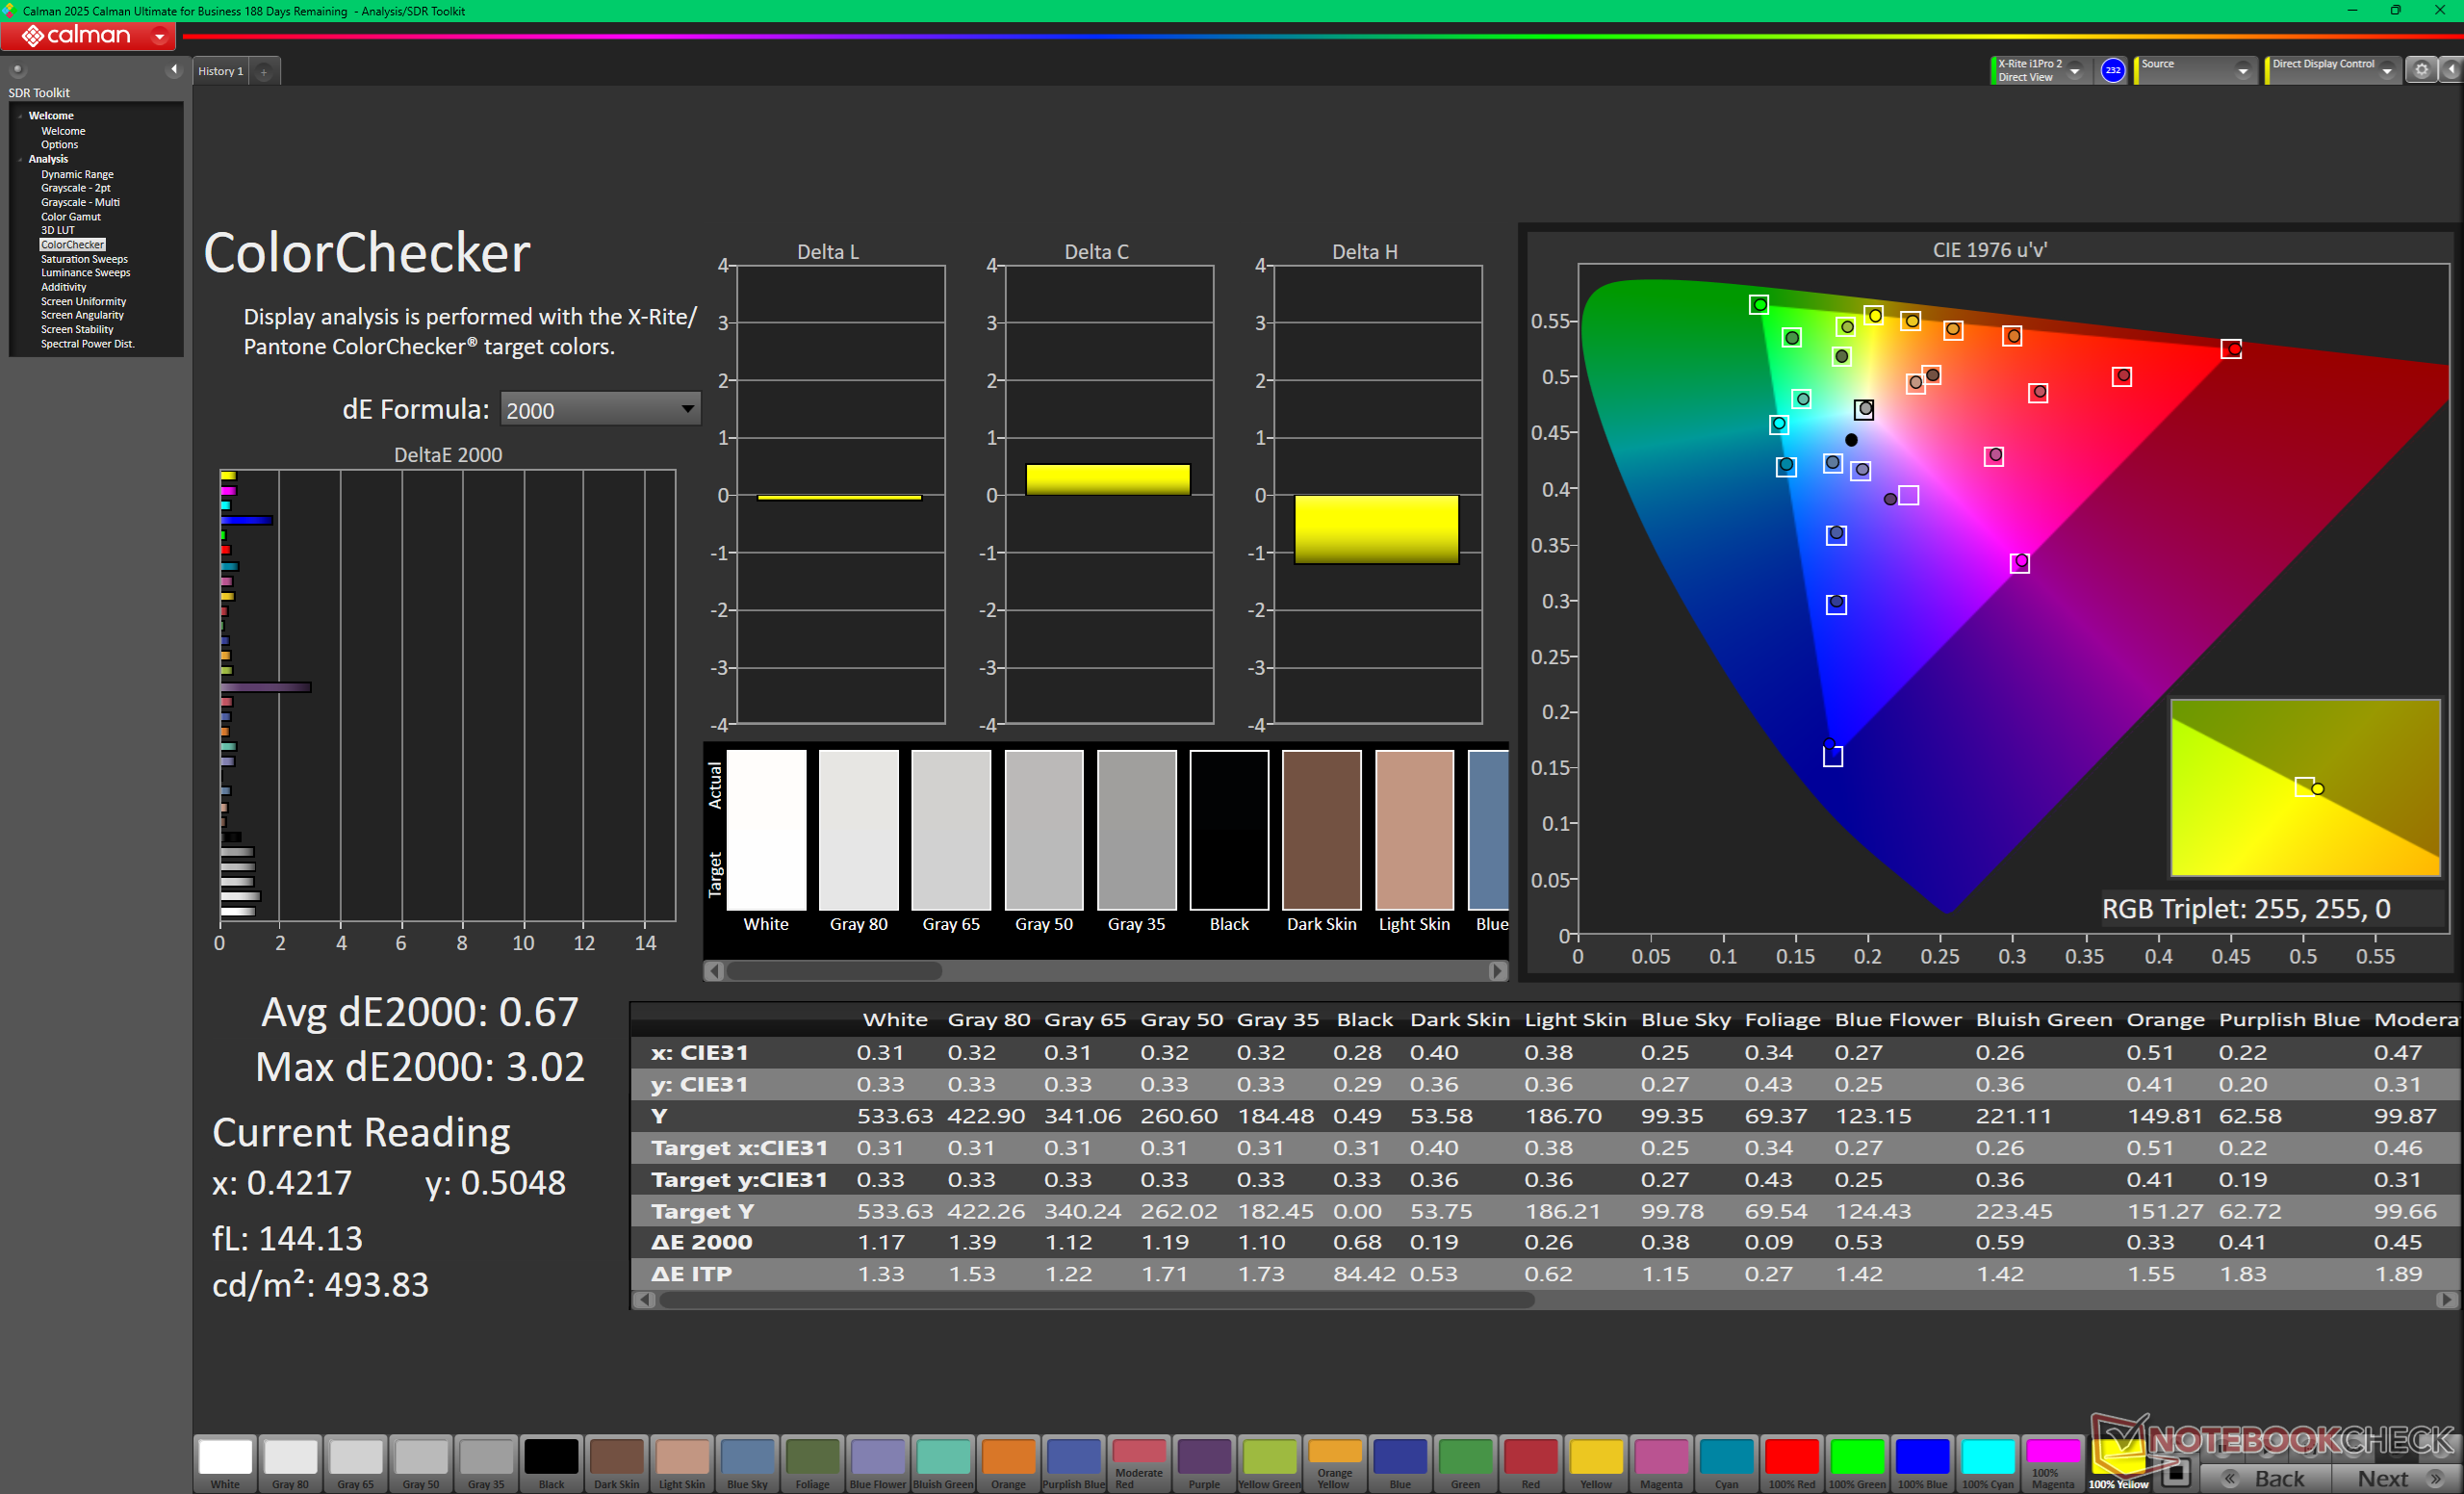Open Grayscale - 2pt analysis page
Viewport: 2464px width, 1494px height.
point(75,188)
